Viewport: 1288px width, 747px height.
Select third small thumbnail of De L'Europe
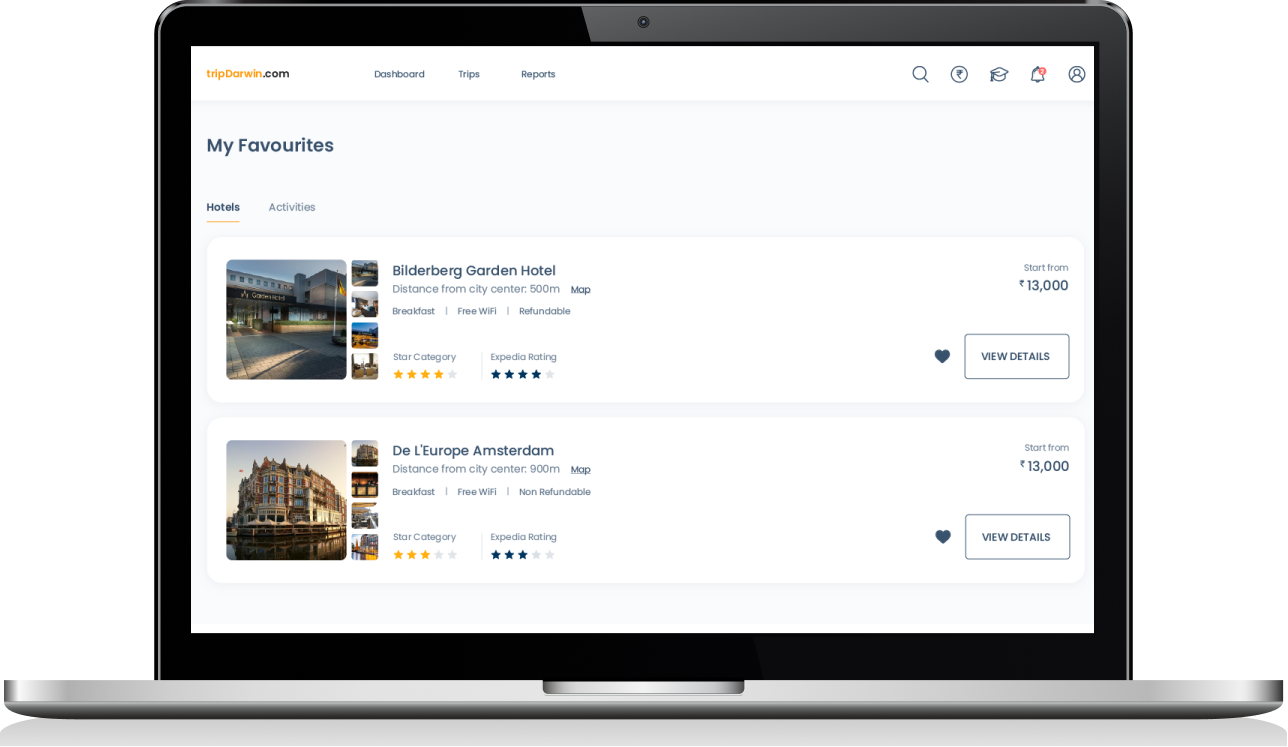tap(365, 515)
